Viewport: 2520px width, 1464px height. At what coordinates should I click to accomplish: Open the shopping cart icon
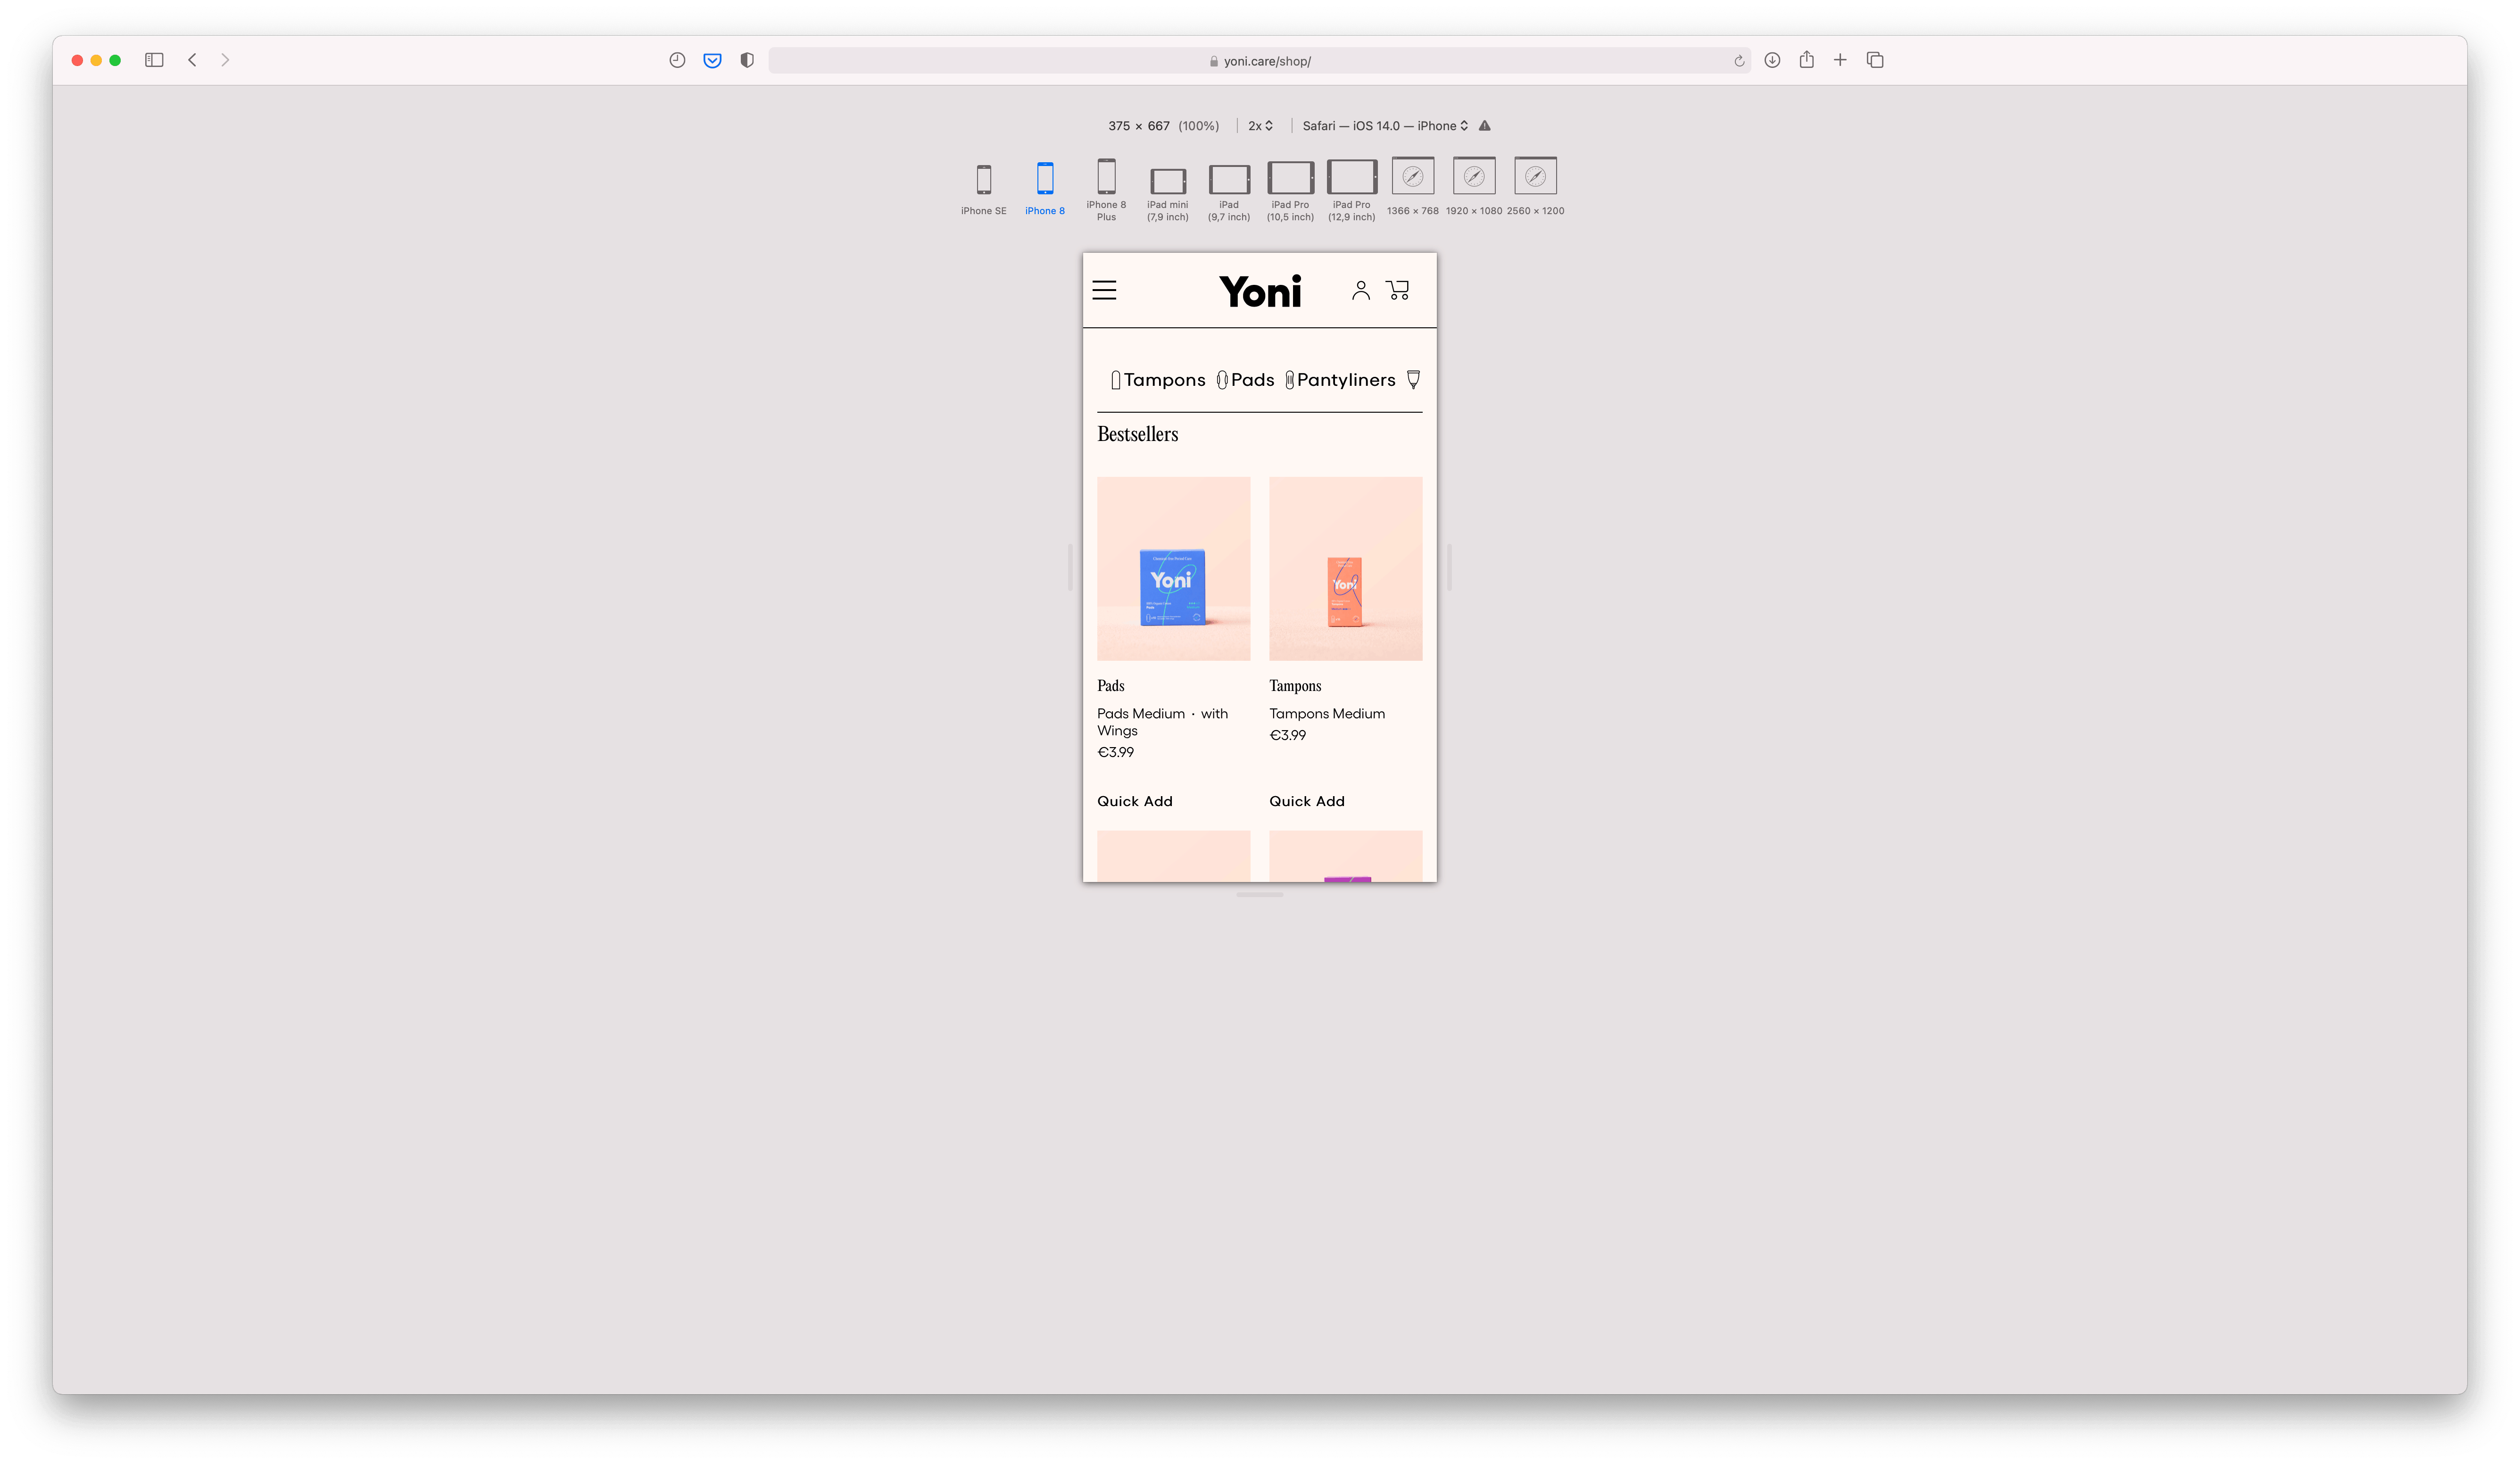[1398, 290]
